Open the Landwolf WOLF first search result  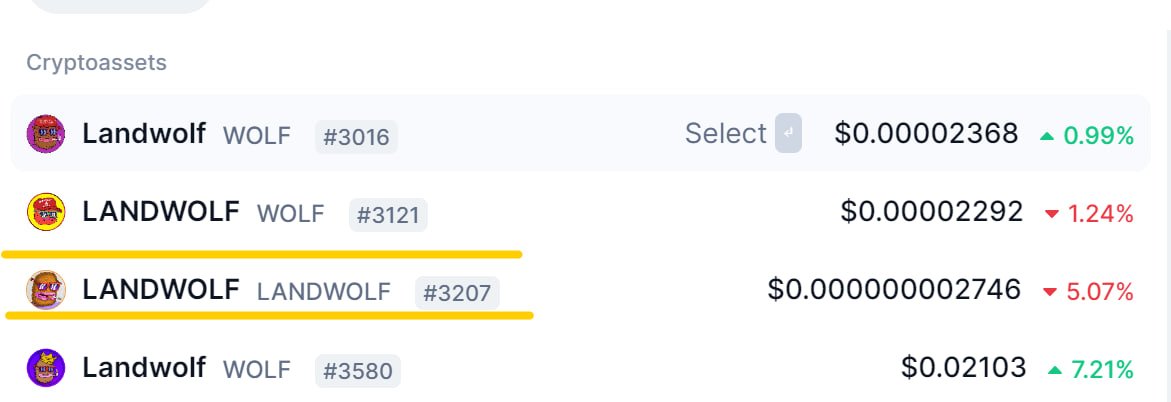point(580,133)
